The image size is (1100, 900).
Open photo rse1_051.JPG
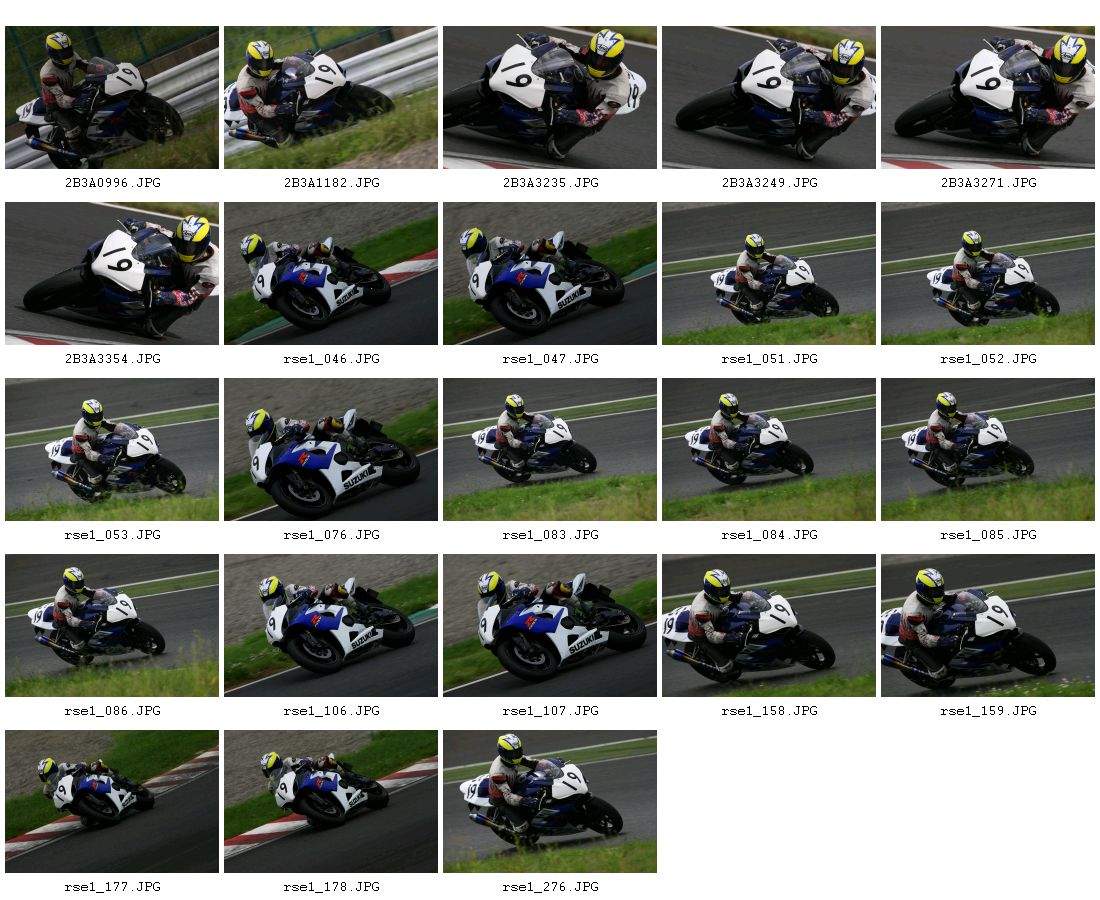pos(769,274)
